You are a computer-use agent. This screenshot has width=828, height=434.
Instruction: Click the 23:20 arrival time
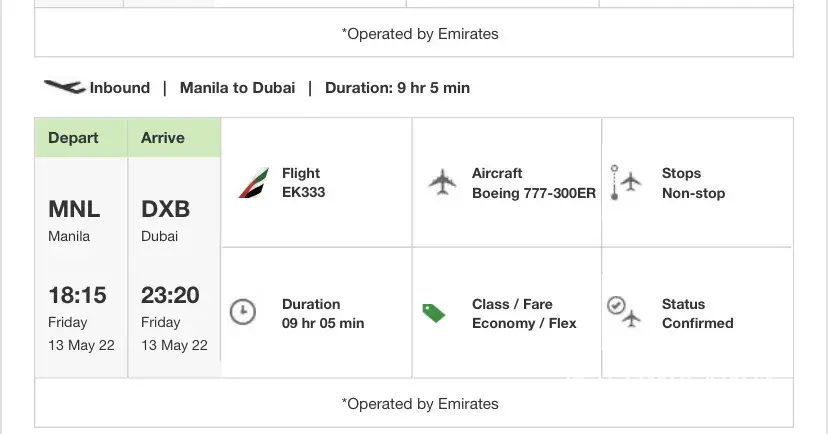tap(170, 295)
